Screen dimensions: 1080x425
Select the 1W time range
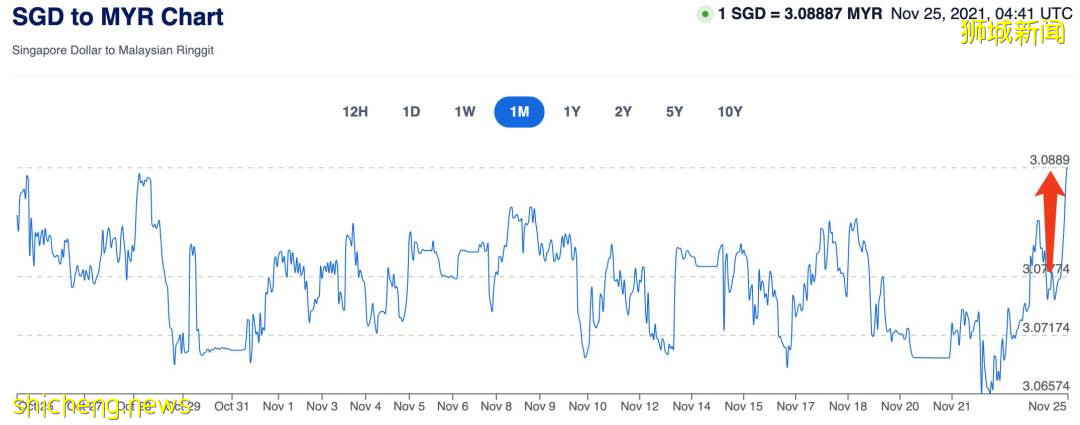tap(465, 112)
